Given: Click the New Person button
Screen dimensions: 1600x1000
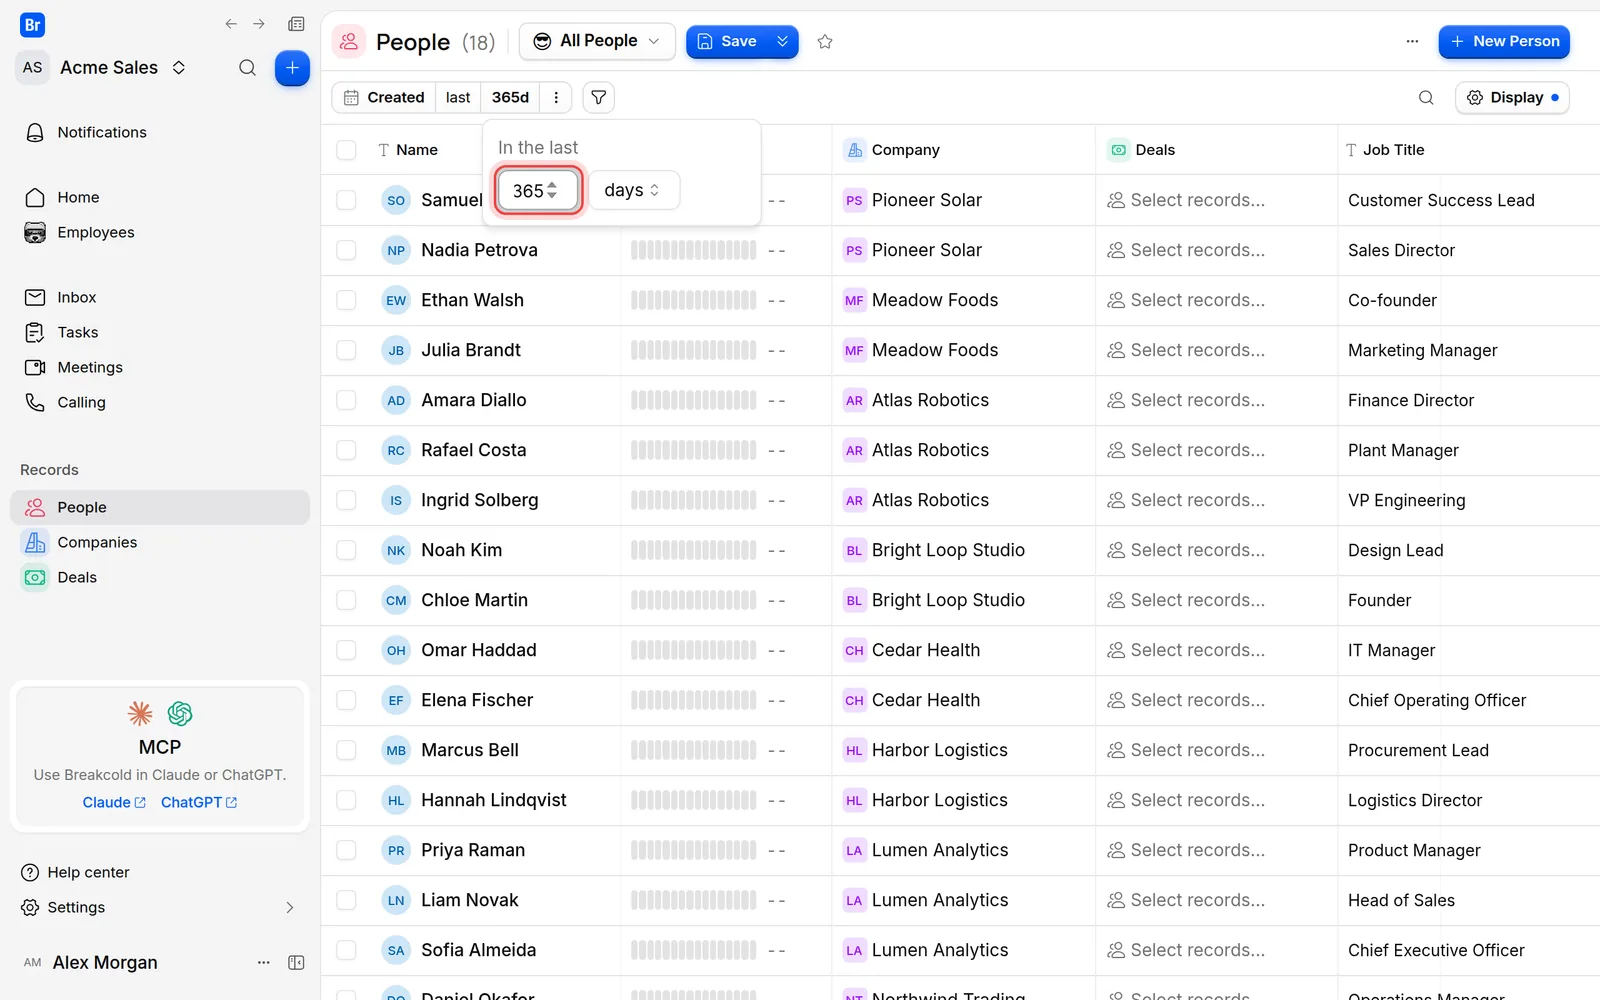Looking at the screenshot, I should tap(1504, 41).
